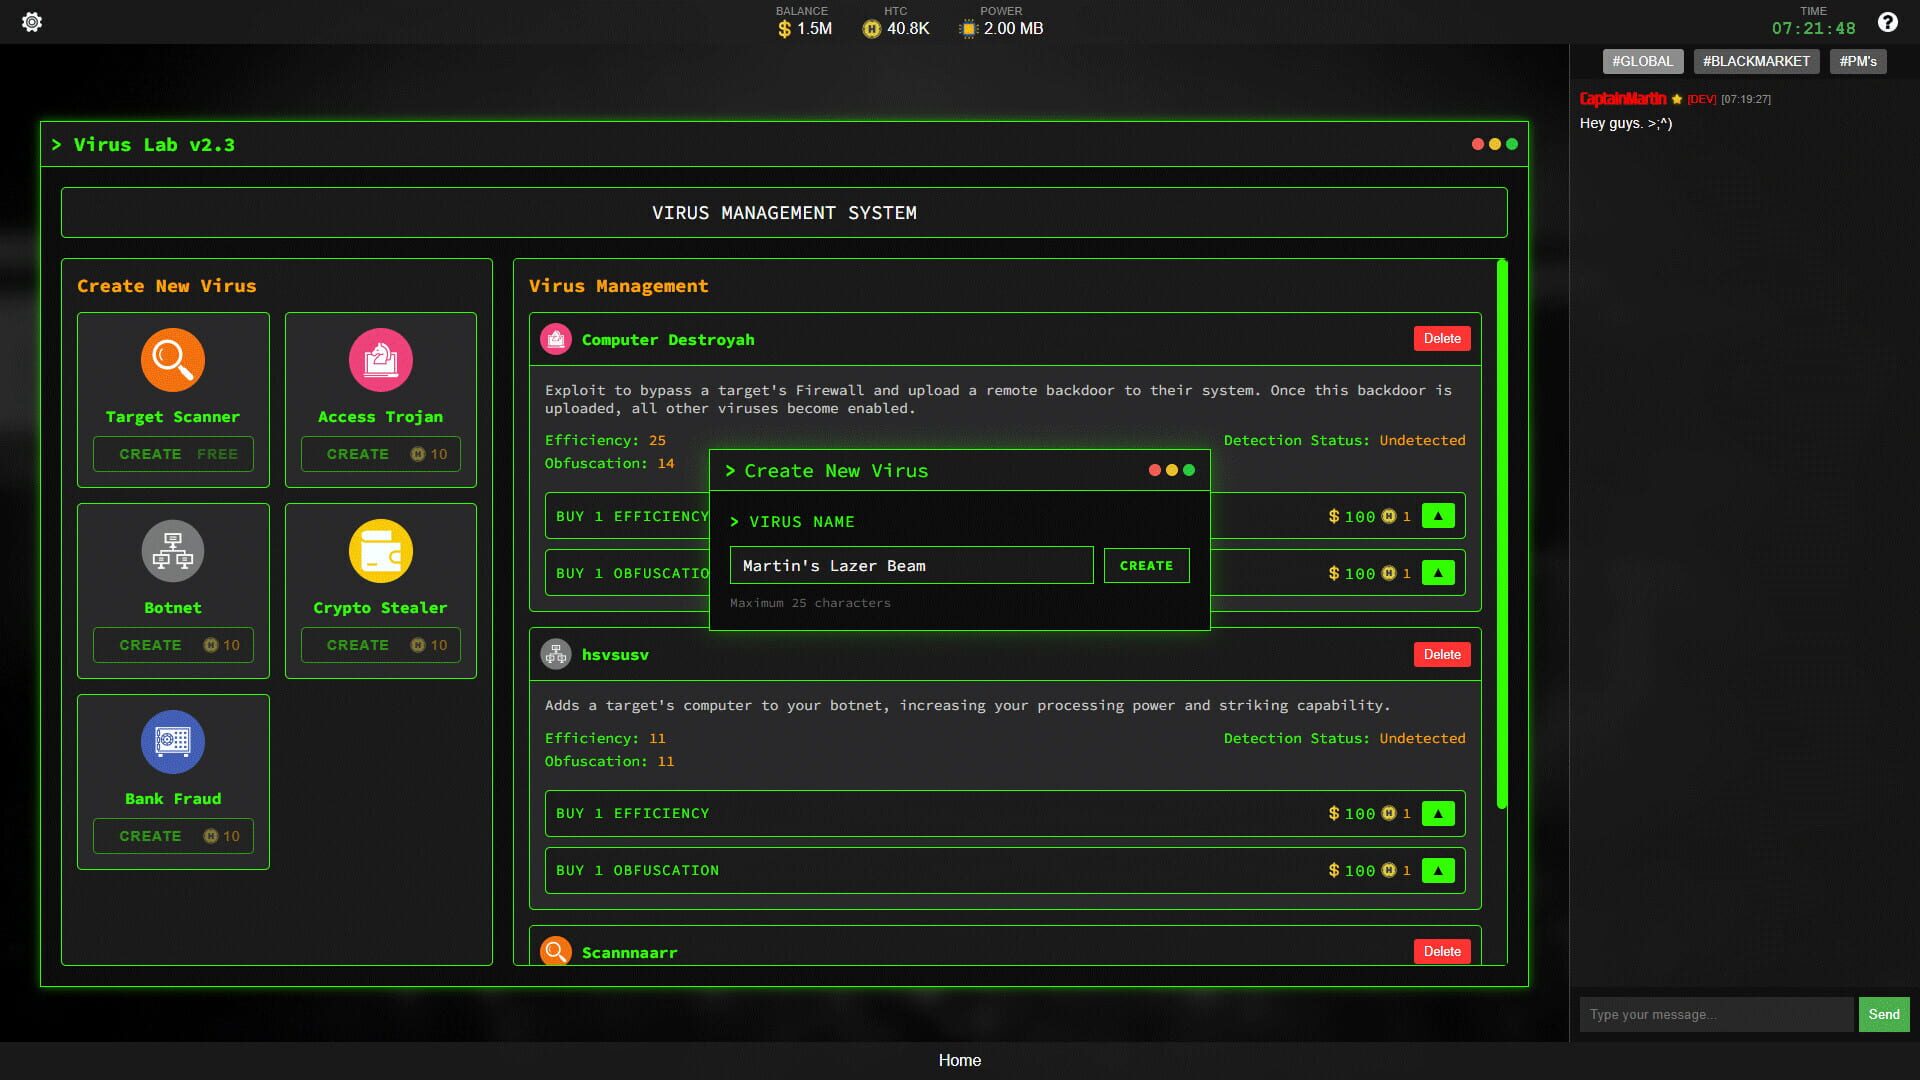Click the help question mark icon
Image resolution: width=1920 pixels, height=1080 pixels.
coord(1888,21)
